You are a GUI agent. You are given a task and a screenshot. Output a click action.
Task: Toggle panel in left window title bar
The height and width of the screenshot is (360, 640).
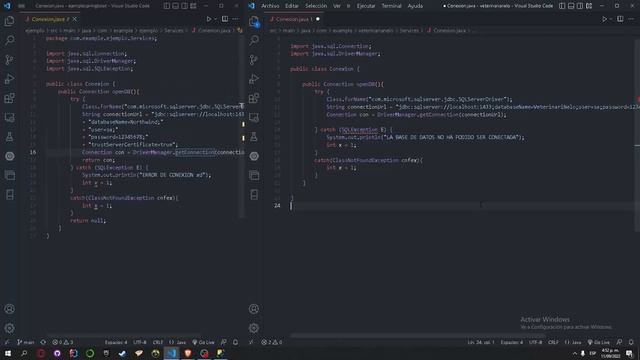176,6
